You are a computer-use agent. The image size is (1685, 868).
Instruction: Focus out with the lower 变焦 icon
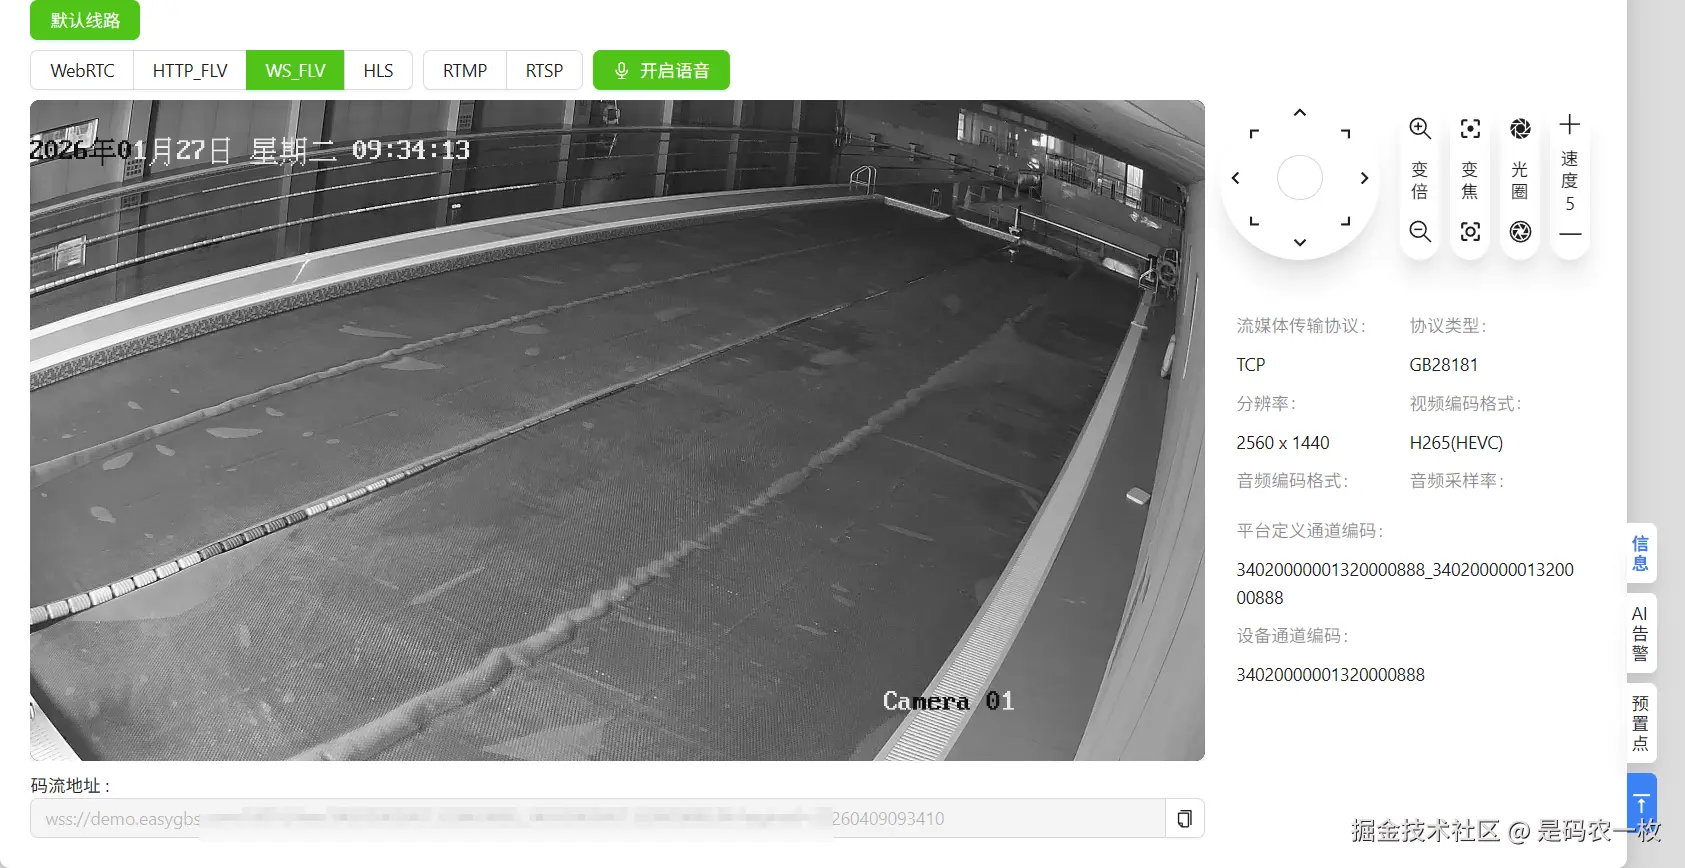pyautogui.click(x=1470, y=232)
